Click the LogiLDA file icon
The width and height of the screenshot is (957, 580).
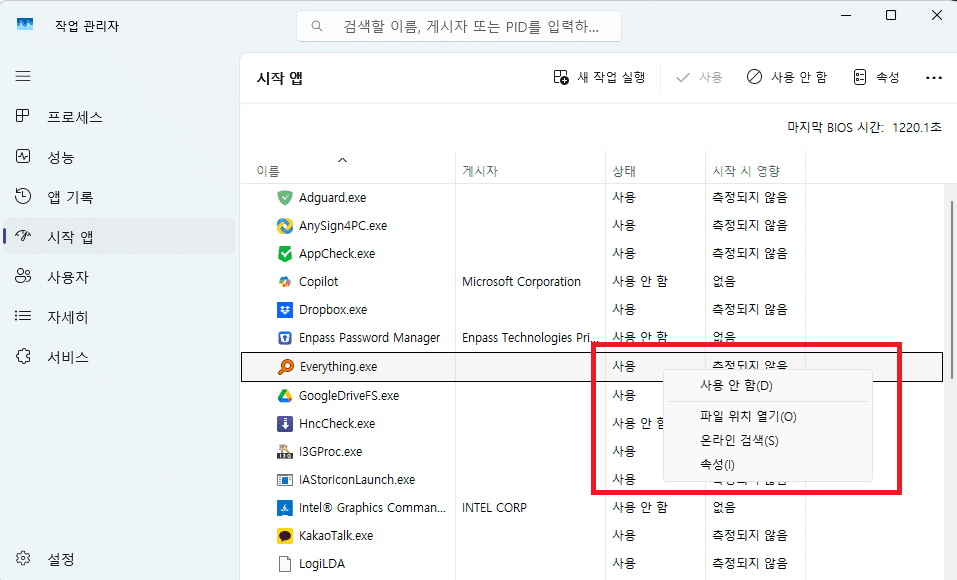pyautogui.click(x=284, y=564)
